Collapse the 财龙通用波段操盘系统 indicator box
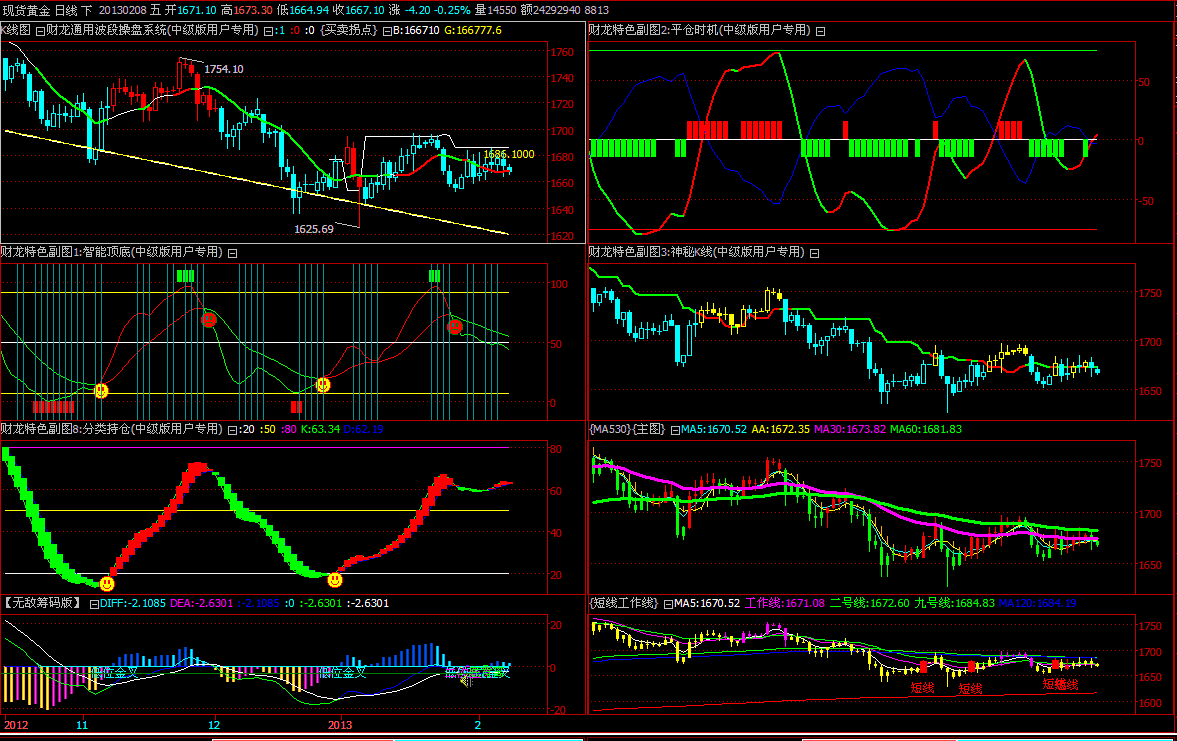The width and height of the screenshot is (1177, 741). coord(40,31)
